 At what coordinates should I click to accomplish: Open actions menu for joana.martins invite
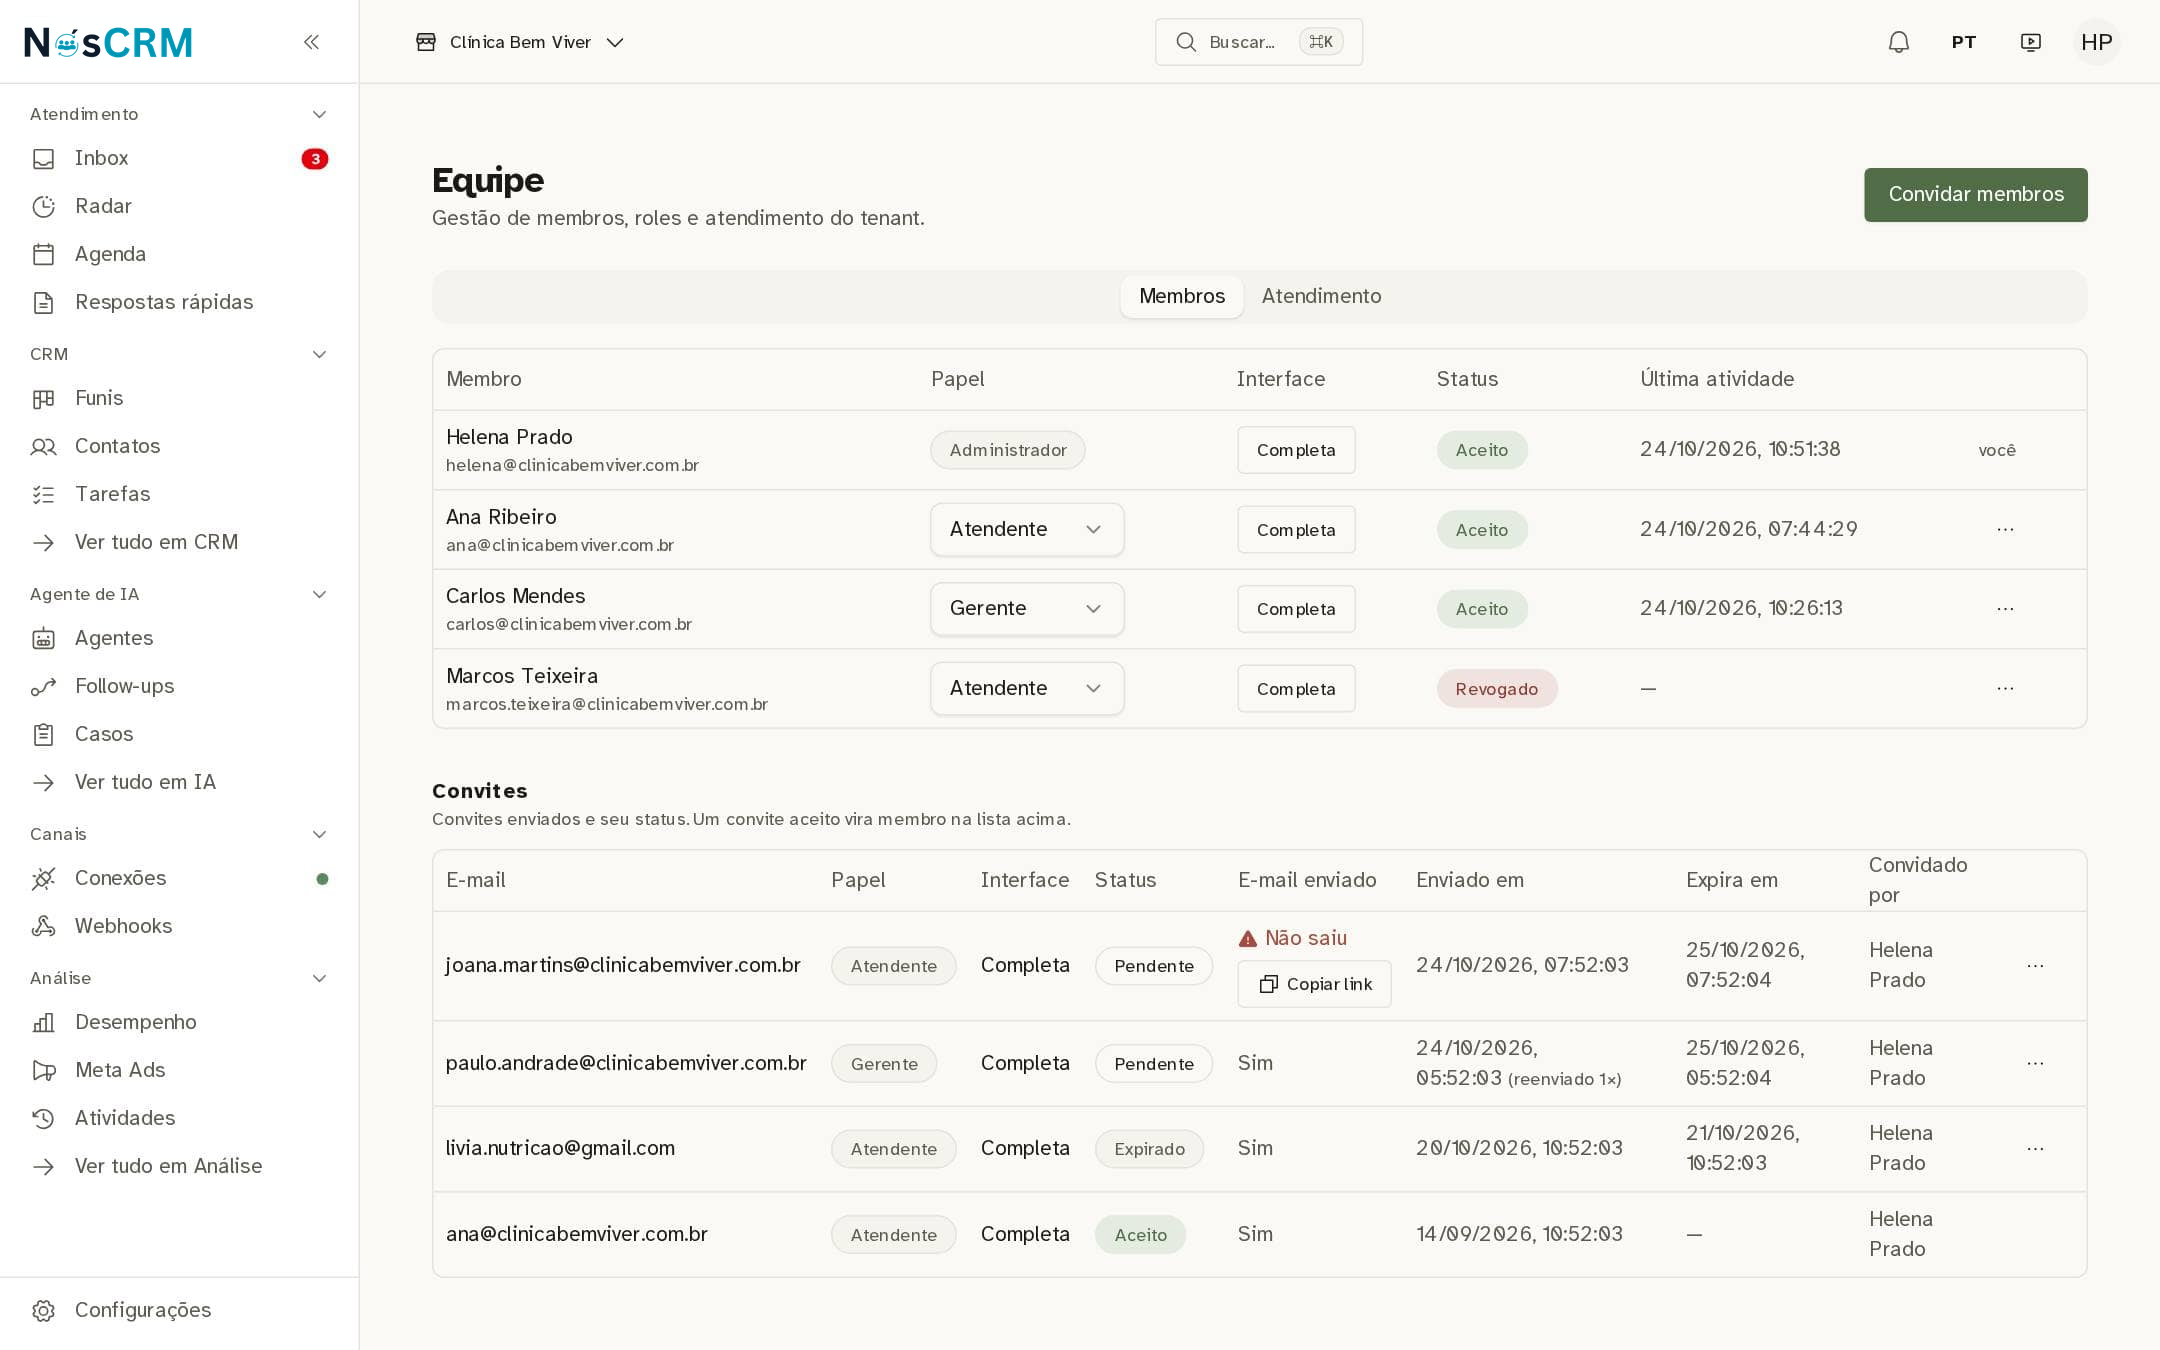pos(2035,966)
